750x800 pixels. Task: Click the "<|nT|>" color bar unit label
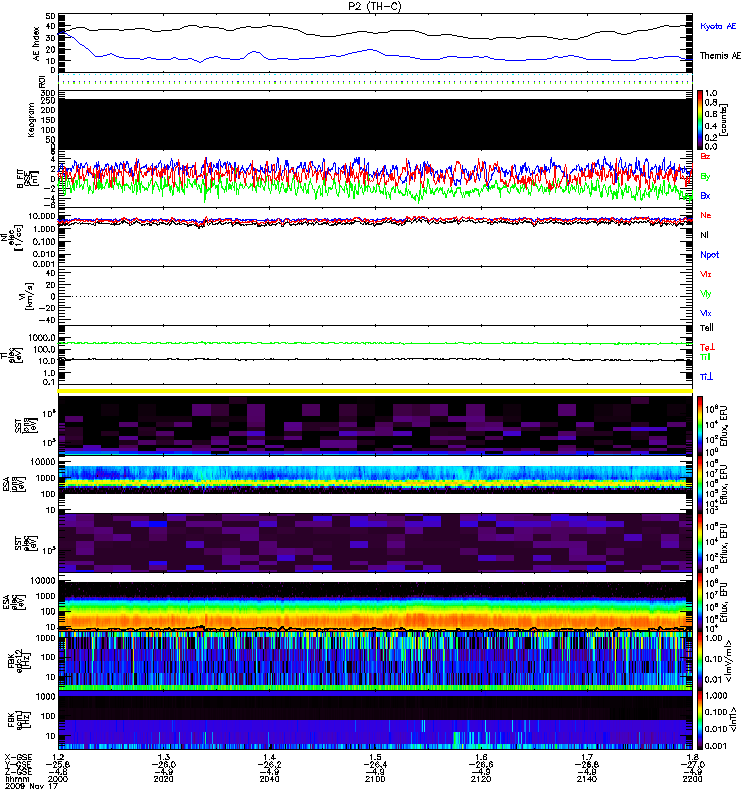(x=734, y=719)
